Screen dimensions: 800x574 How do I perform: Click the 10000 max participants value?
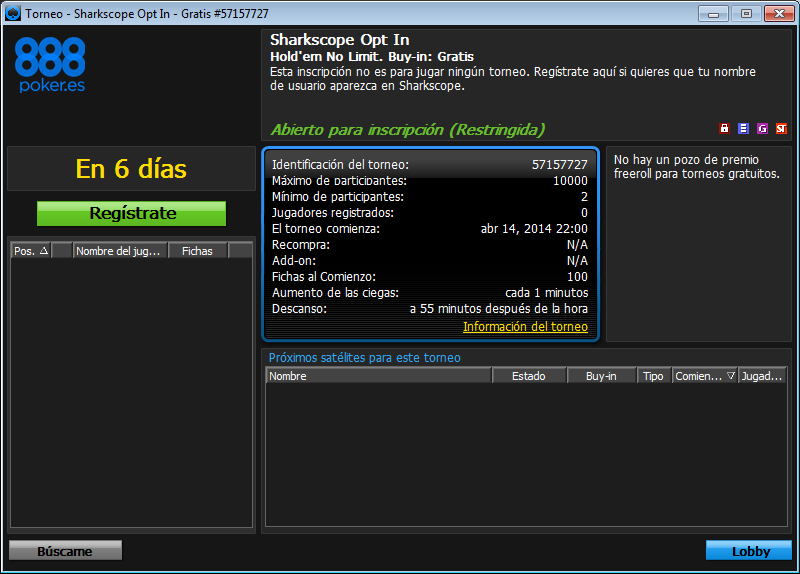(x=570, y=181)
